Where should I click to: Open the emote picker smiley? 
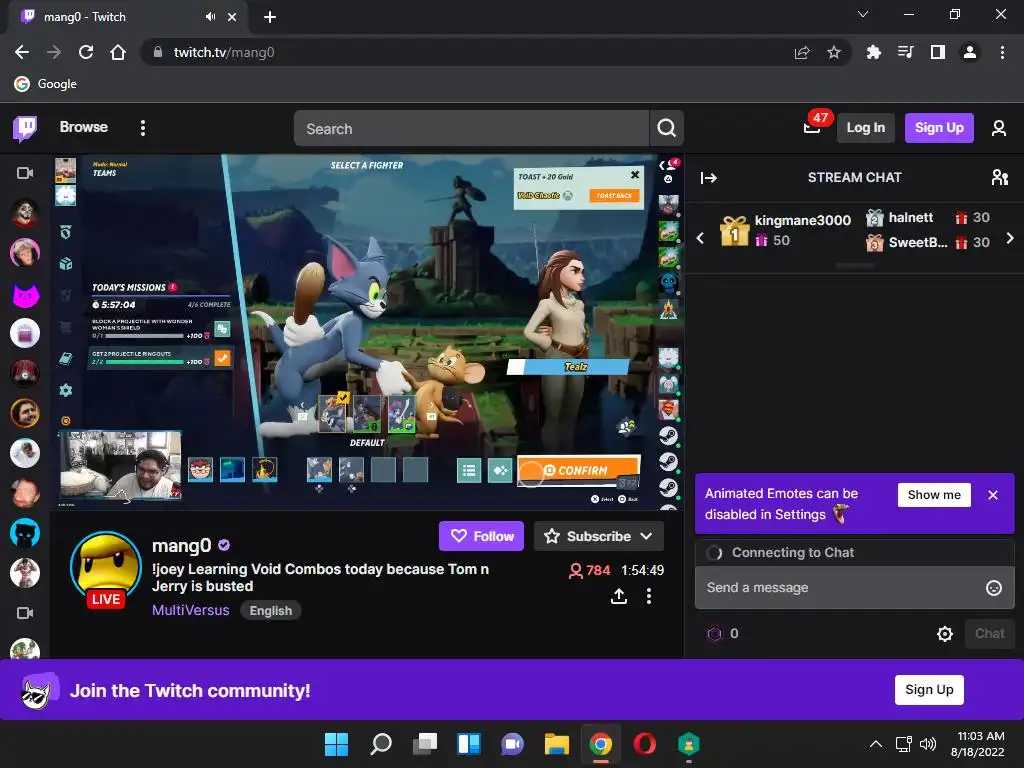coord(993,588)
